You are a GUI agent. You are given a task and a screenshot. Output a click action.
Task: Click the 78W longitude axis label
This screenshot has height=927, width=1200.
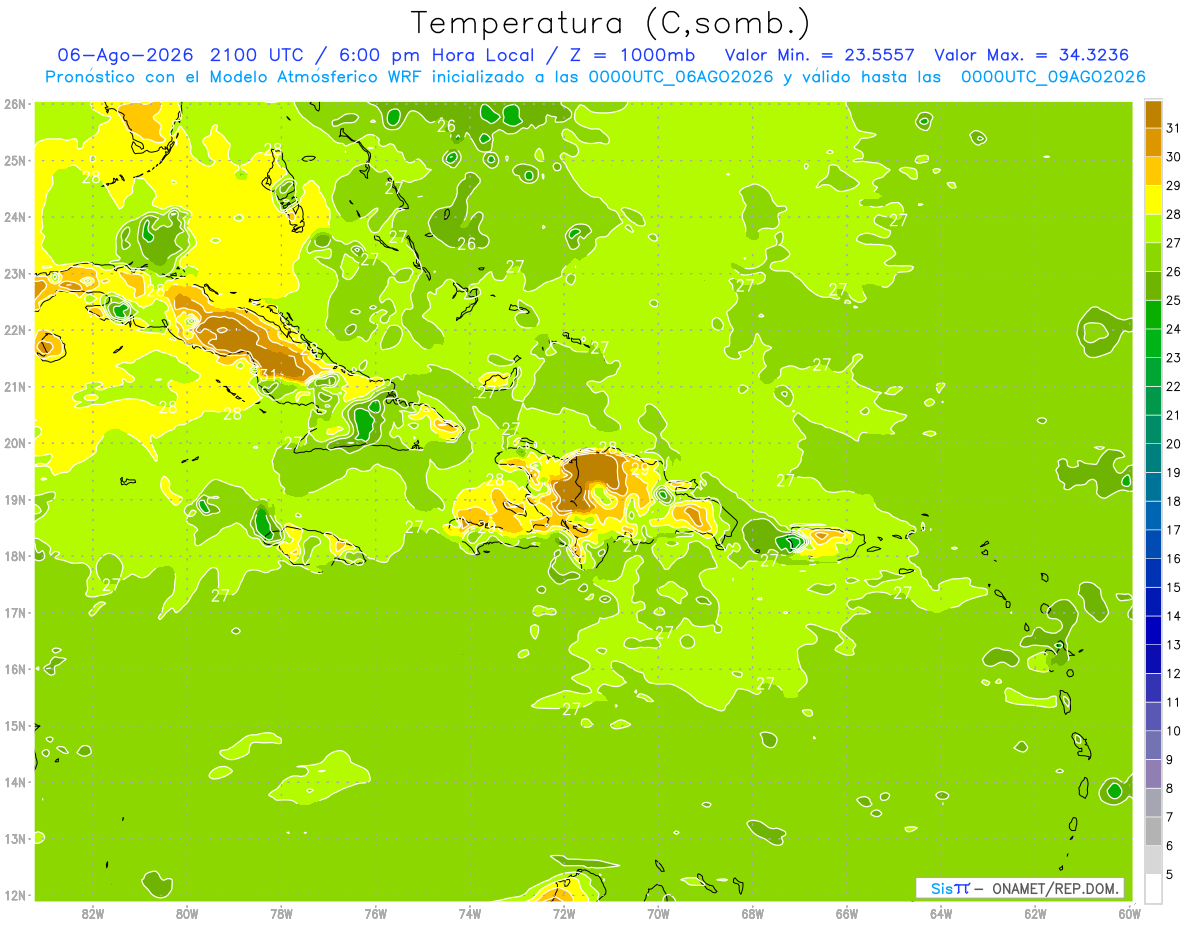(281, 913)
